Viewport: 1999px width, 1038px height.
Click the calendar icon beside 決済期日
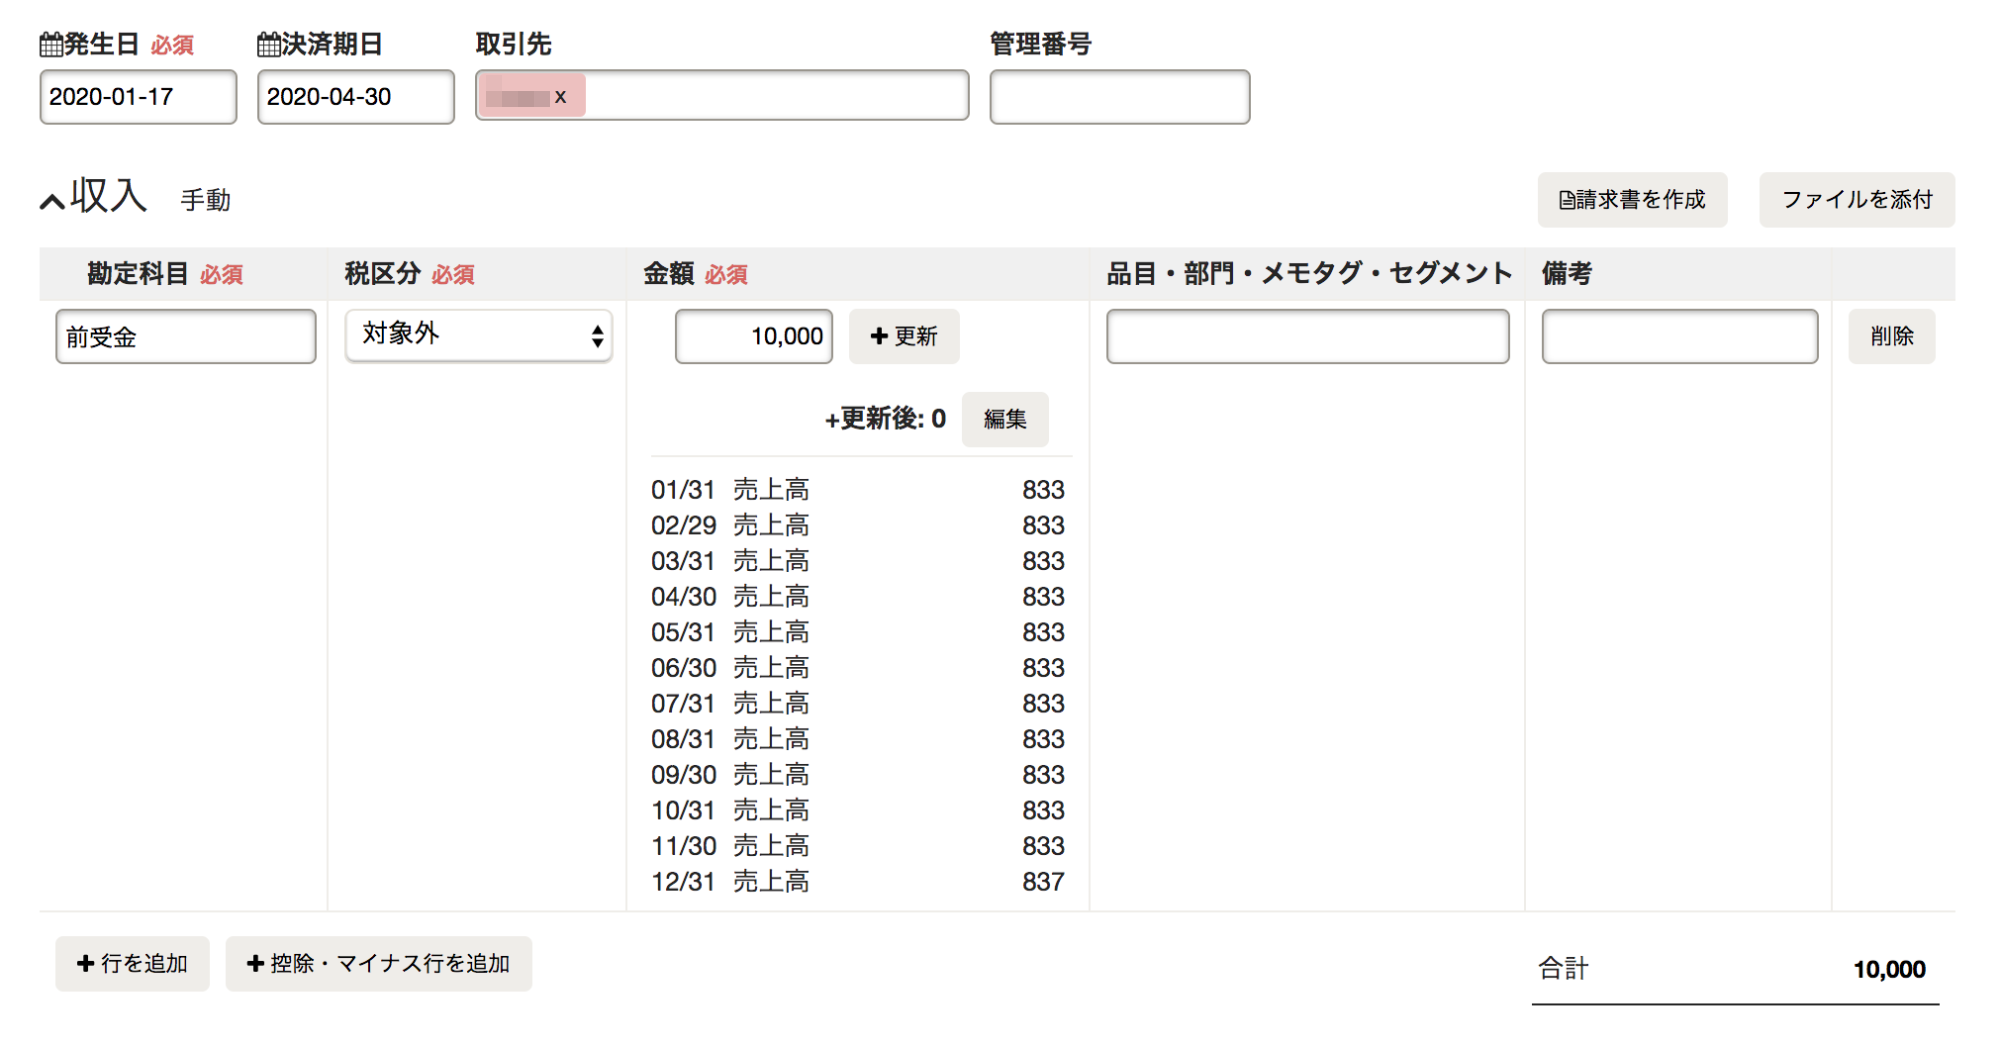click(x=268, y=45)
